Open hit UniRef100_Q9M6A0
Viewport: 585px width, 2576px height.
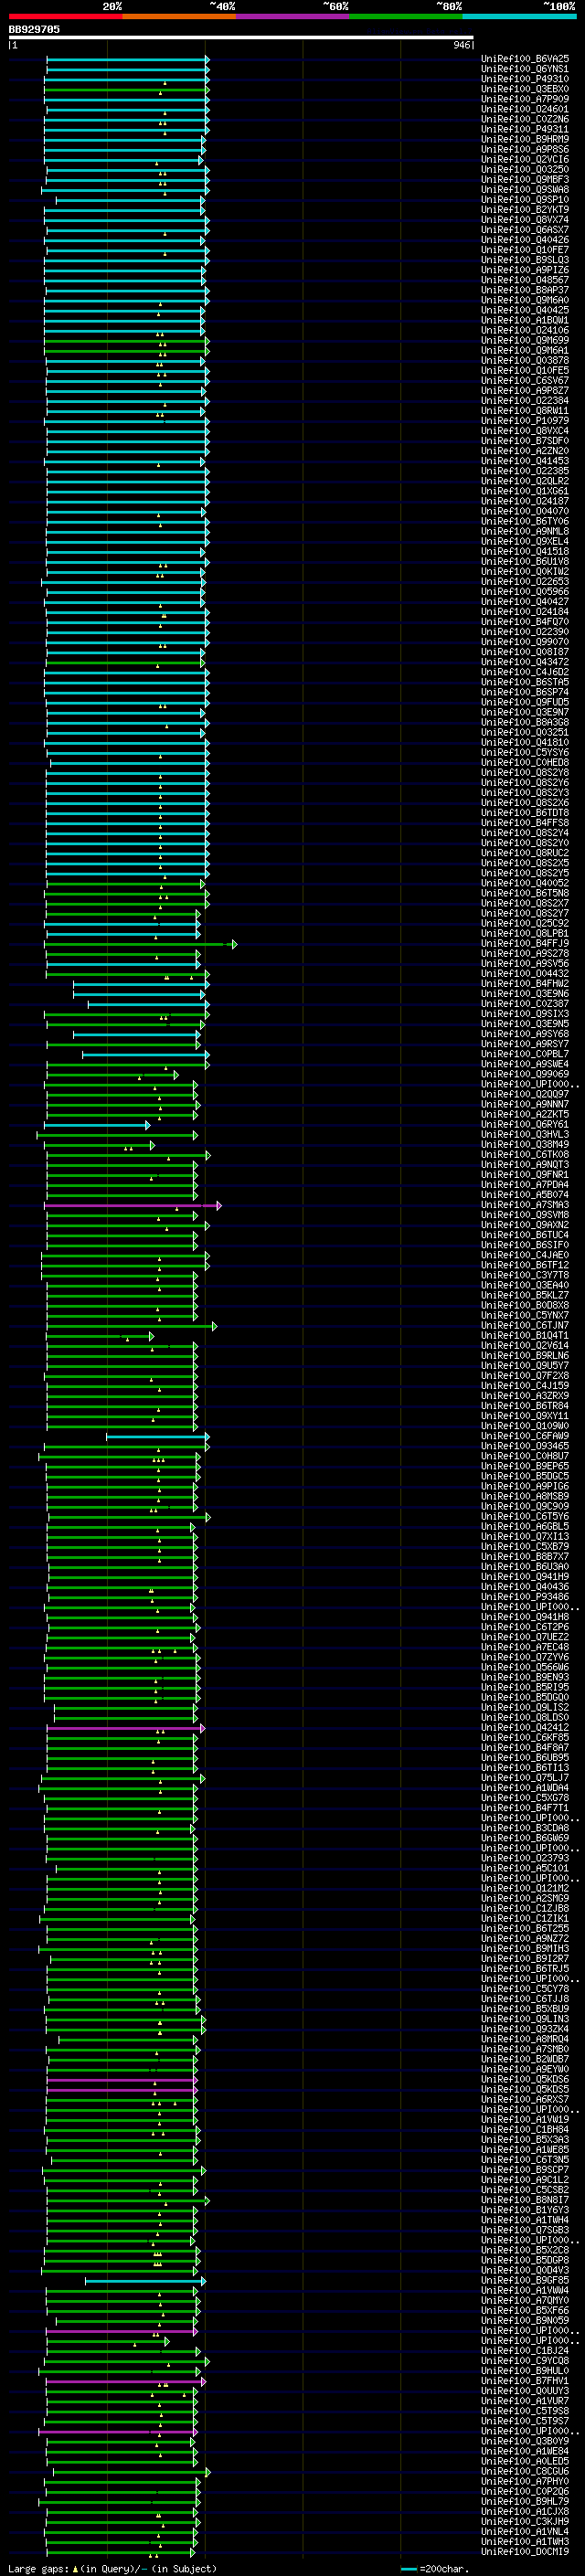click(525, 300)
